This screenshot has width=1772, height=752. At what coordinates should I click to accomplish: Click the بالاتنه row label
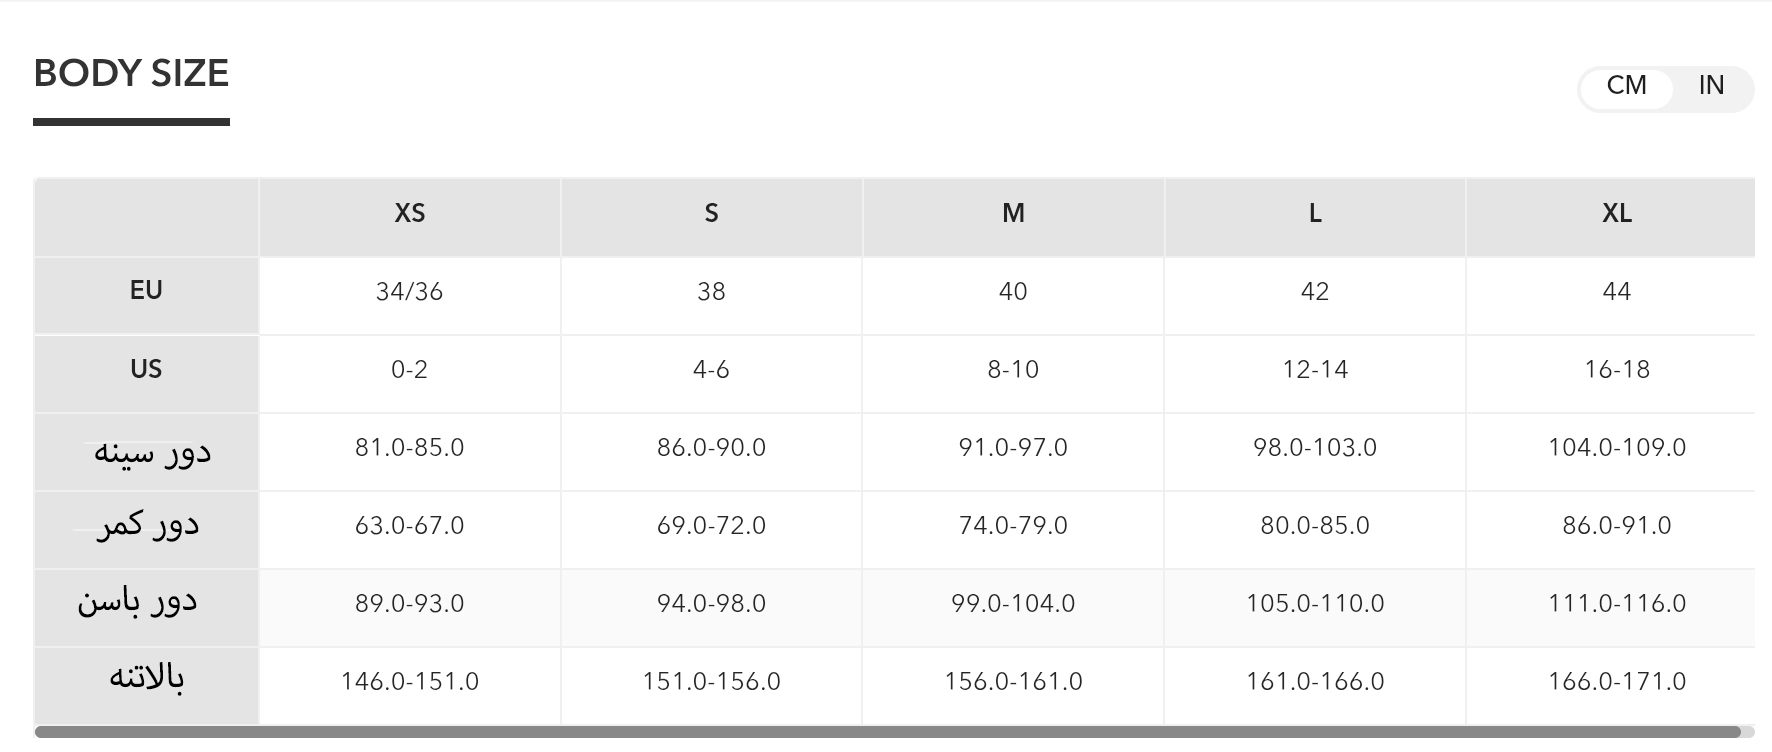[x=147, y=679]
